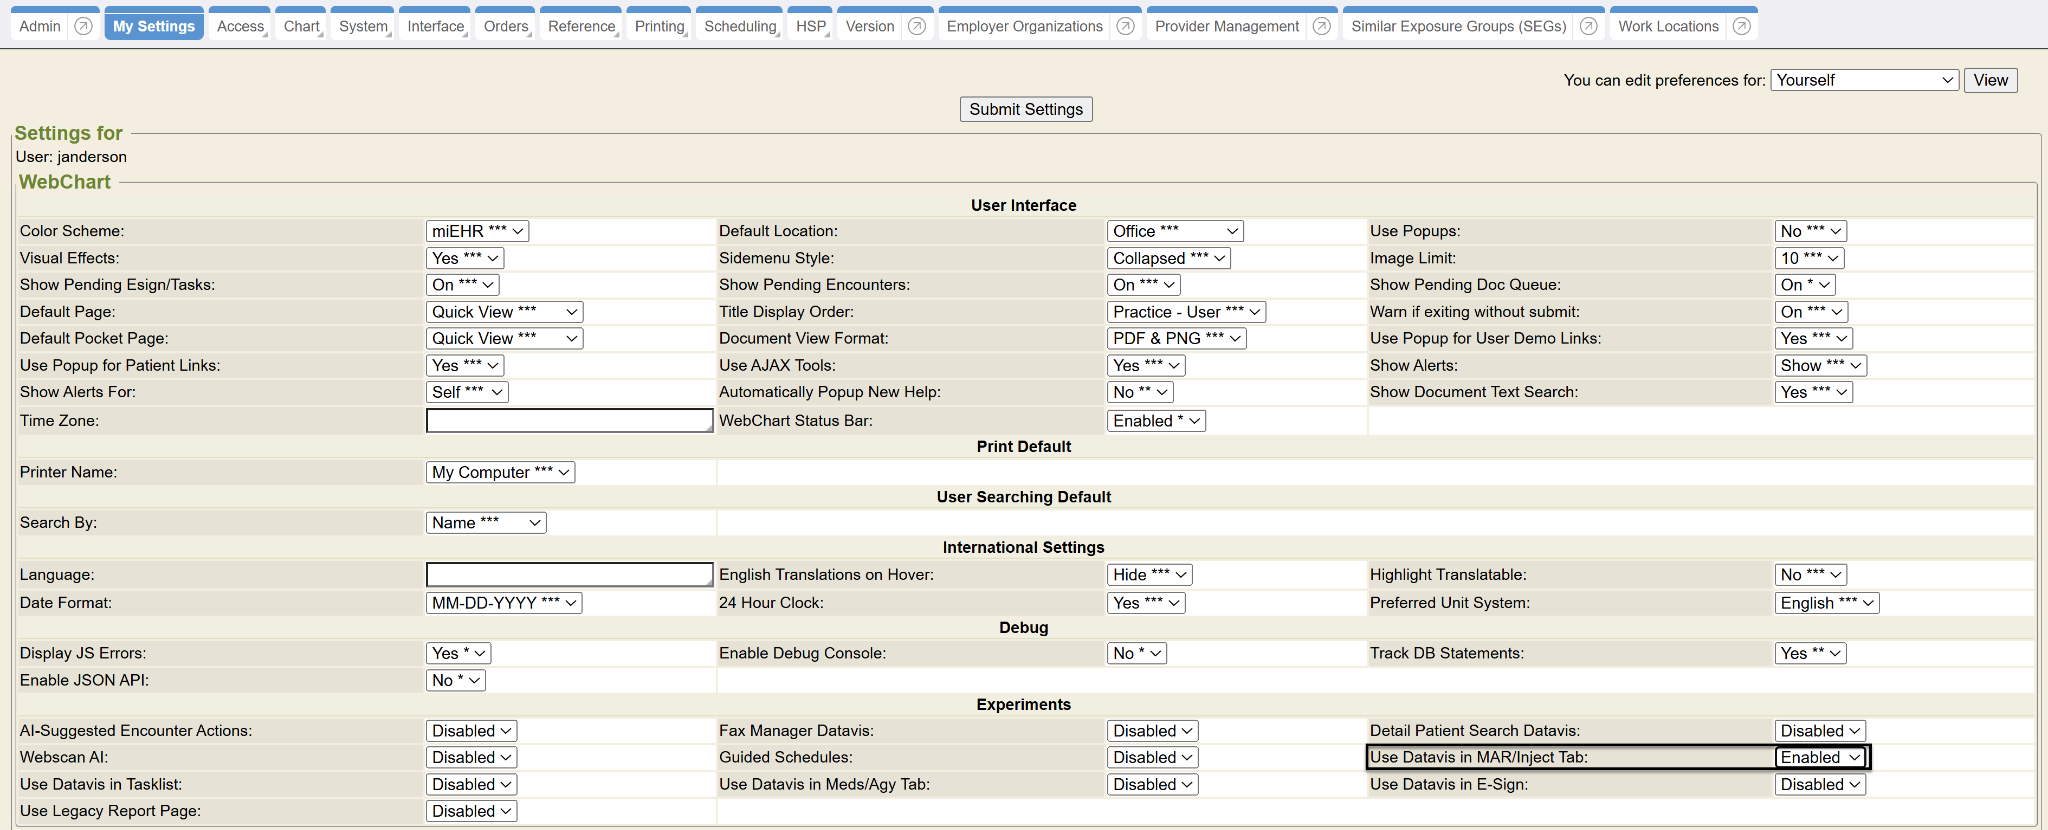2048x830 pixels.
Task: Open the edit preferences for Yourself dropdown
Action: coord(1864,80)
